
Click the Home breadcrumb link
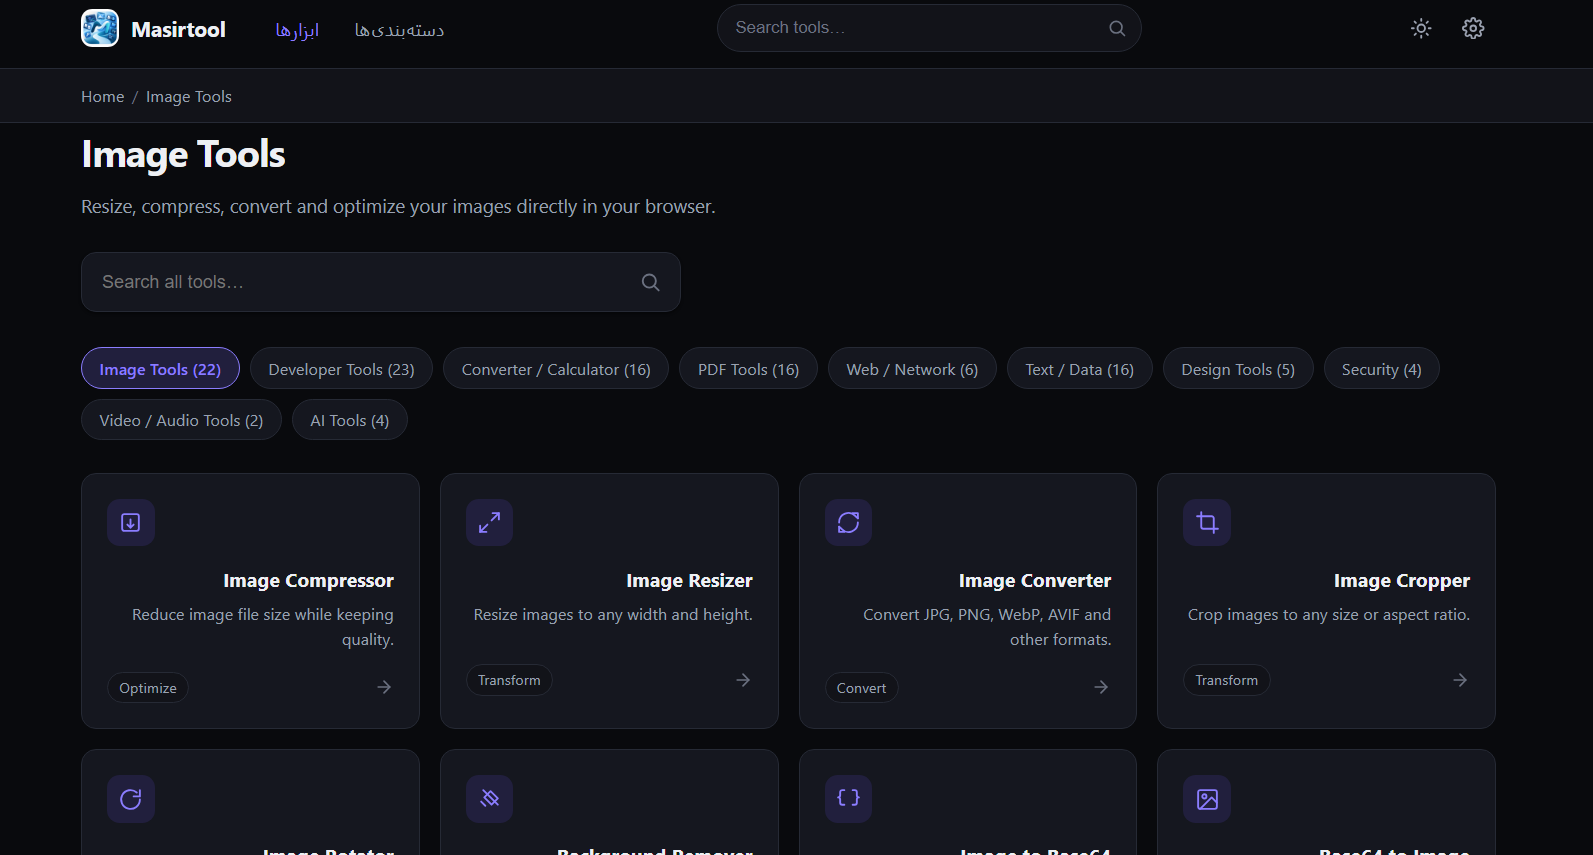103,96
